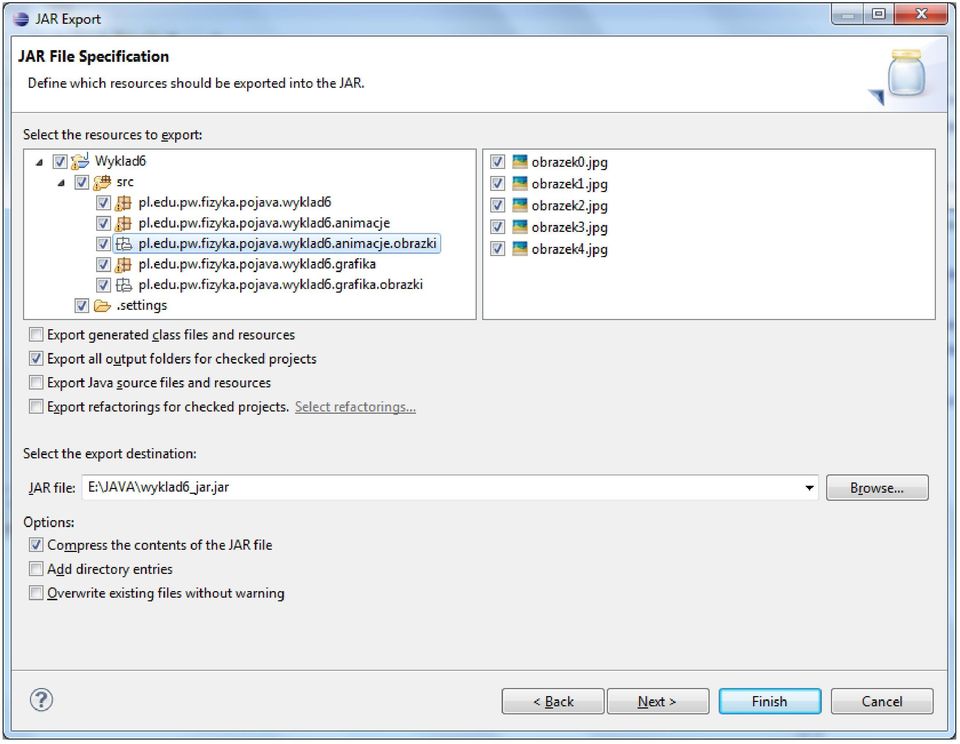Enable Export generated class files and resources
This screenshot has height=744, width=960.
(36, 335)
